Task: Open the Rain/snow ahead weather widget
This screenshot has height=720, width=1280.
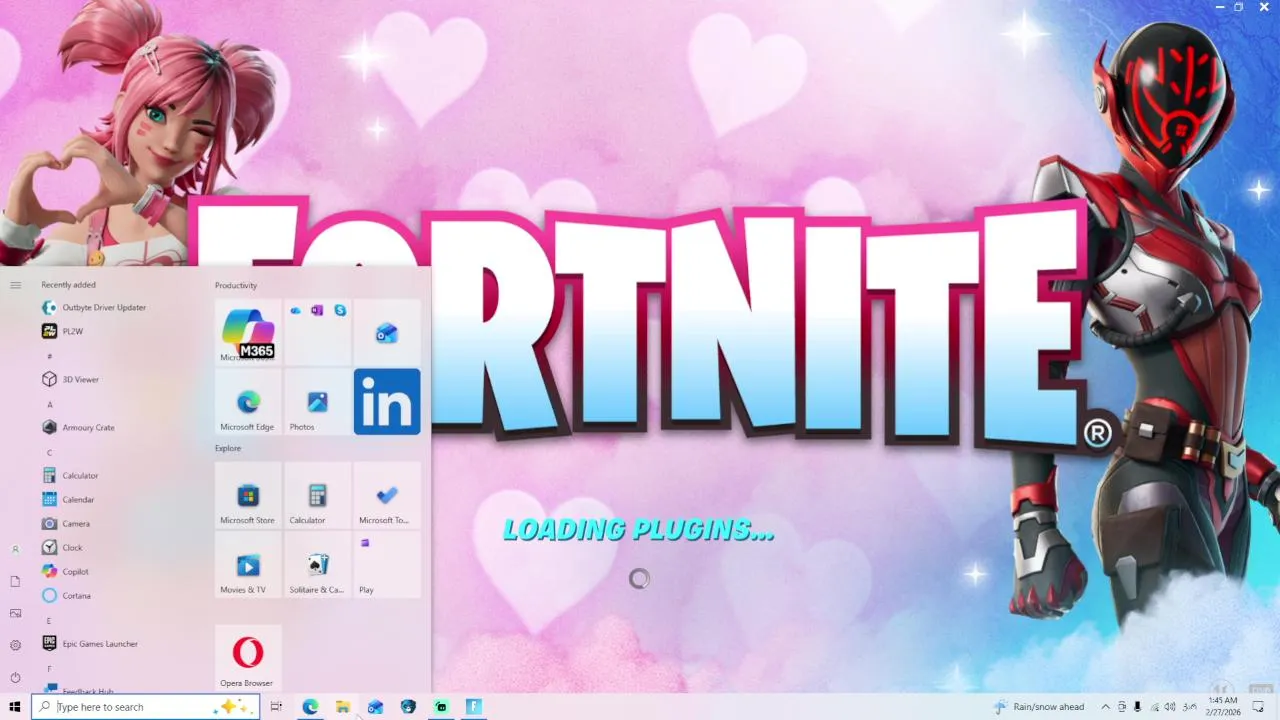Action: pos(1039,707)
